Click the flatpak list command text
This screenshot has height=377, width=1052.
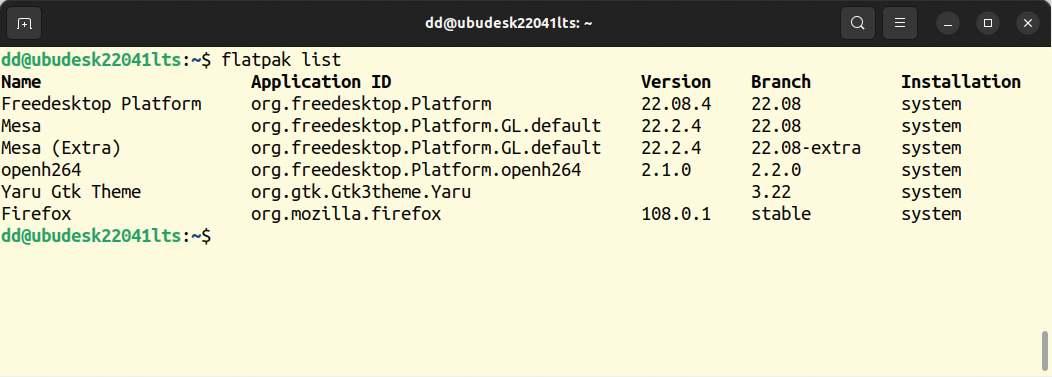tap(281, 60)
